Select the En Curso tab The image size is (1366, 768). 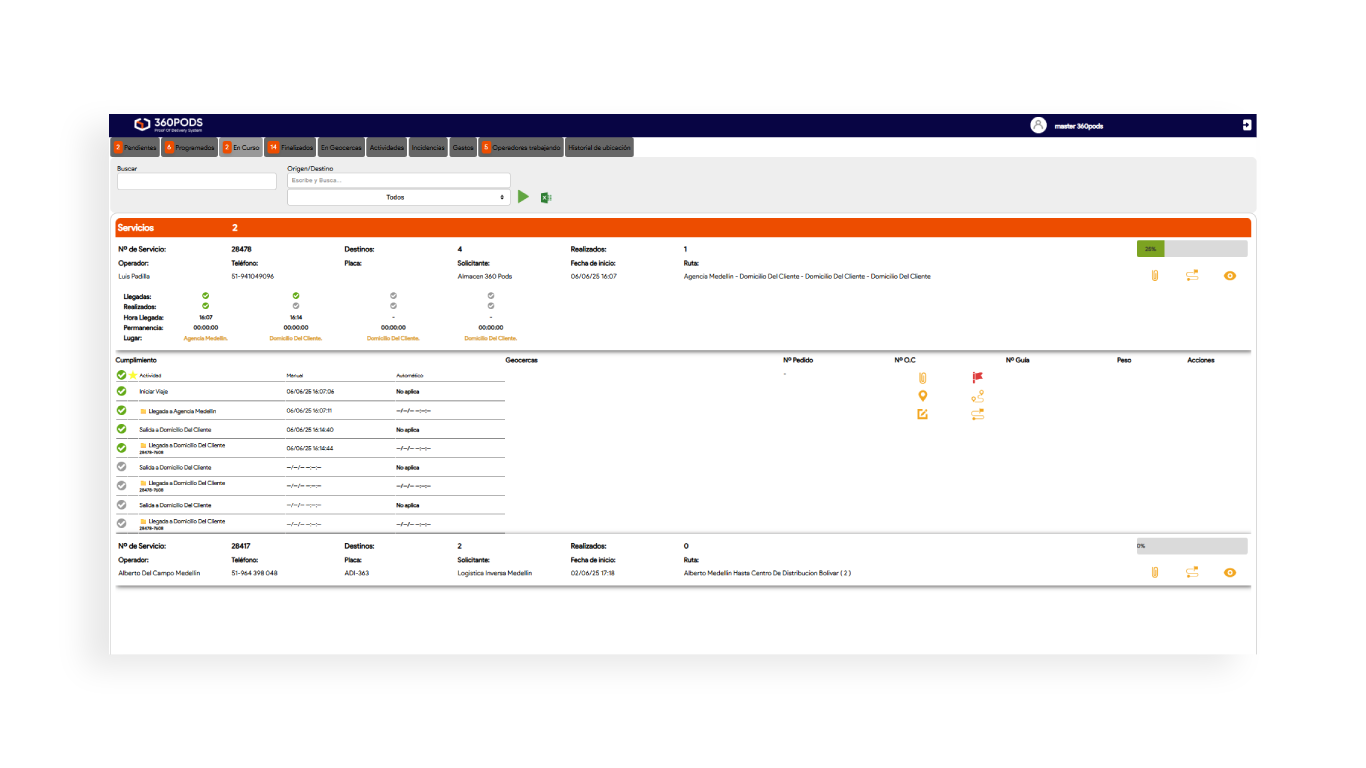(x=241, y=147)
